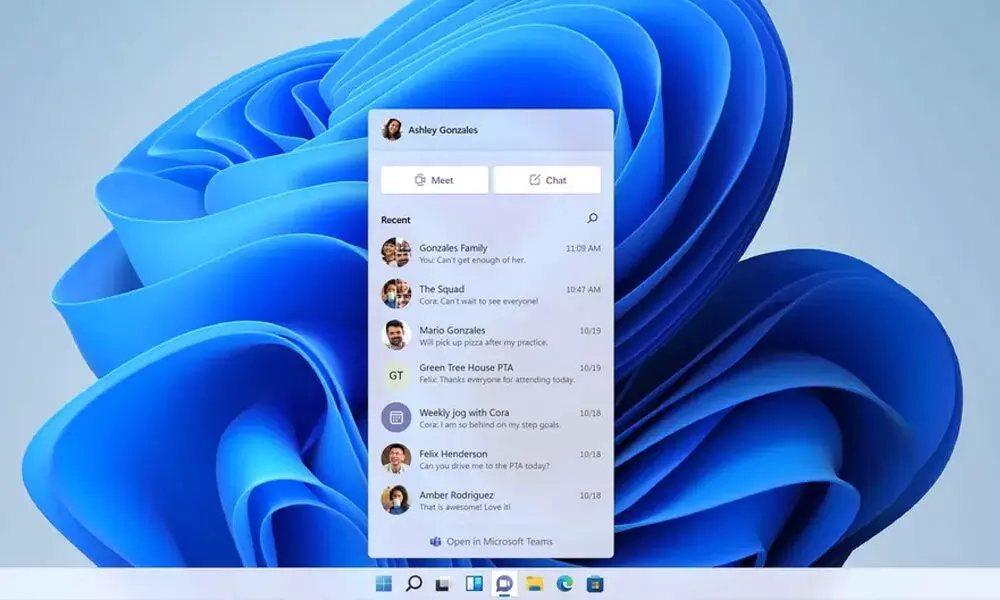The image size is (1000, 600).
Task: Start a new conversation with Chat button
Action: tap(547, 180)
